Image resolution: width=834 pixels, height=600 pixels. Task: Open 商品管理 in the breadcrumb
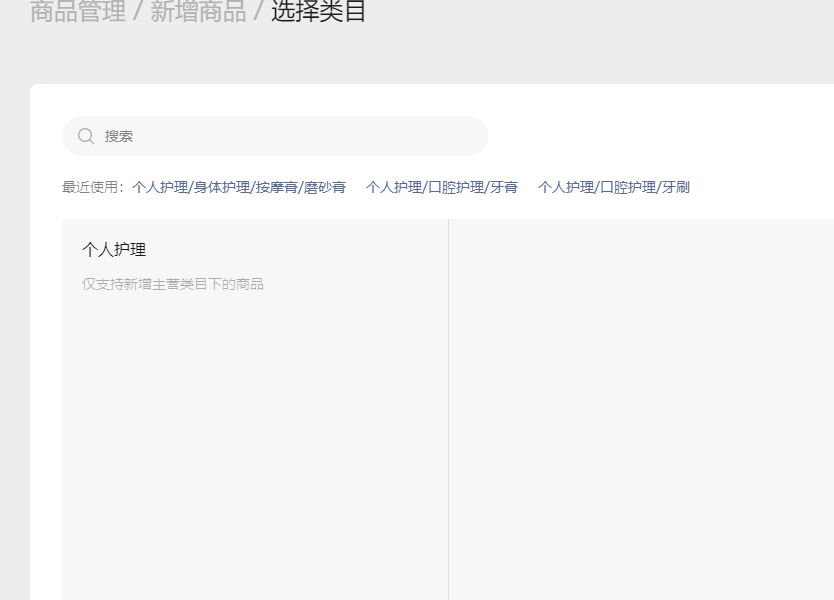click(x=78, y=11)
